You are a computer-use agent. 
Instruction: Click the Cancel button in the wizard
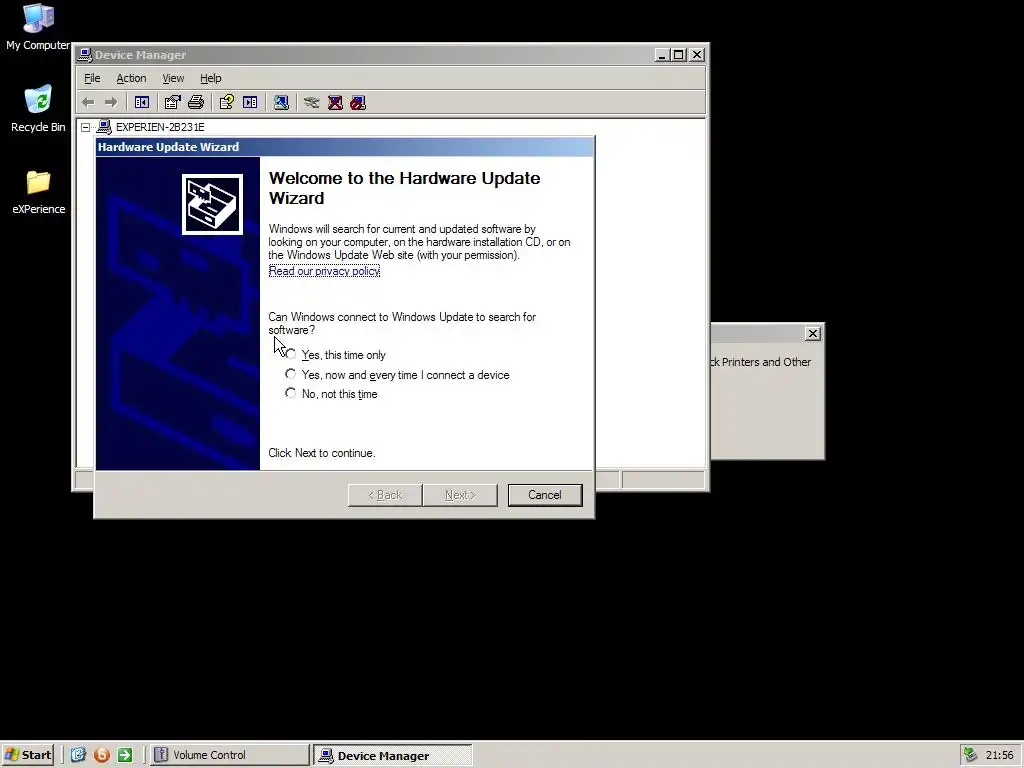(545, 495)
